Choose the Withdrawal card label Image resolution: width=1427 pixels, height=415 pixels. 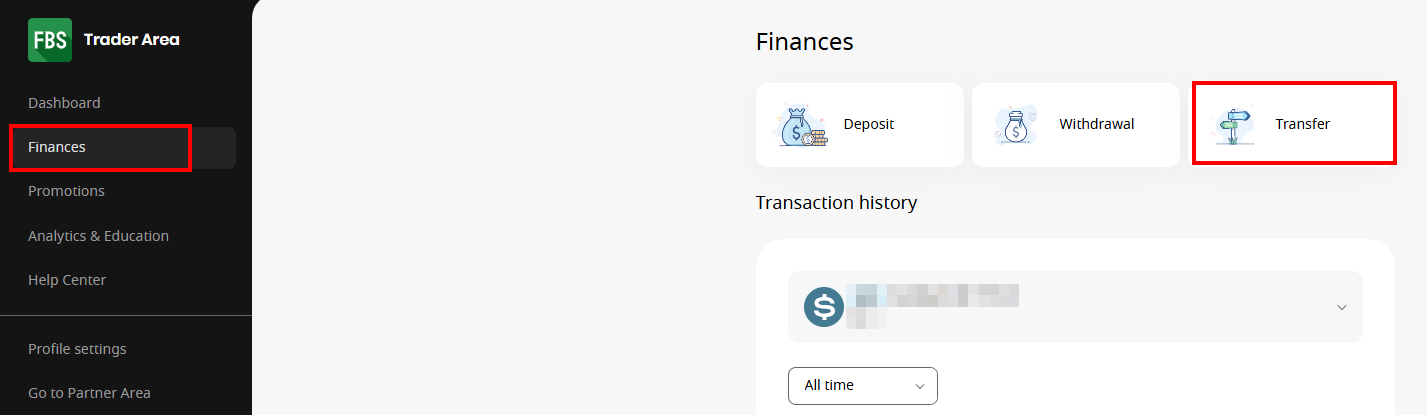click(x=1097, y=124)
